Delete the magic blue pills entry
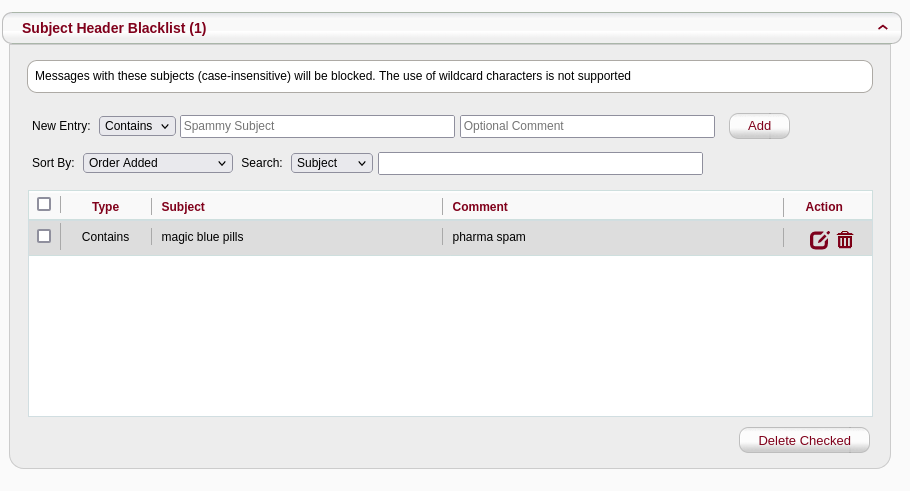Screen dimensions: 910x491 [x=845, y=240]
